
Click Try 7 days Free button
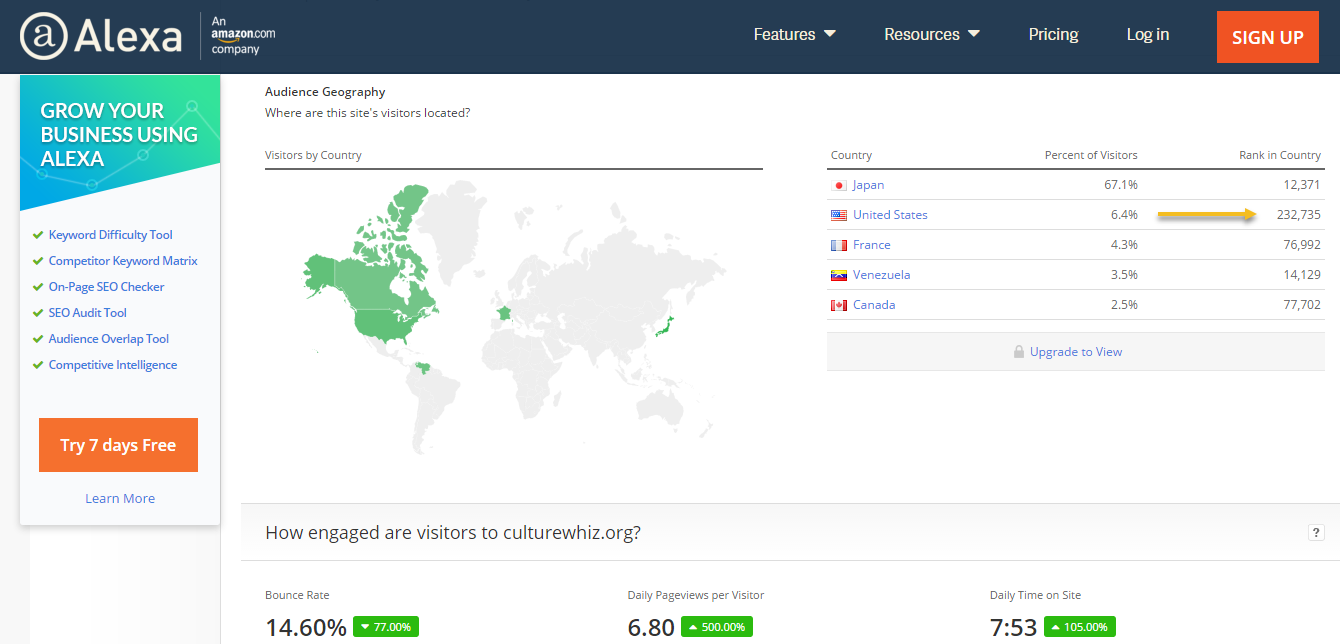point(118,445)
